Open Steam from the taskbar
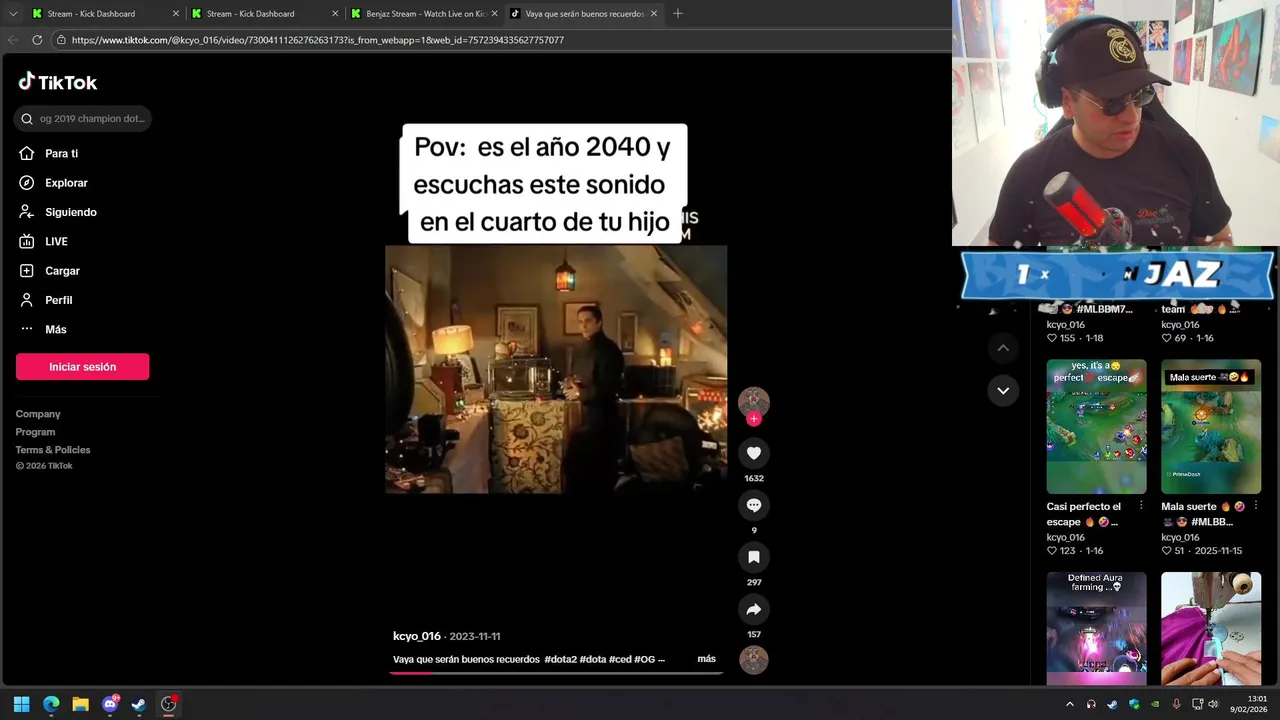Screen dimensions: 1280x720 139,704
